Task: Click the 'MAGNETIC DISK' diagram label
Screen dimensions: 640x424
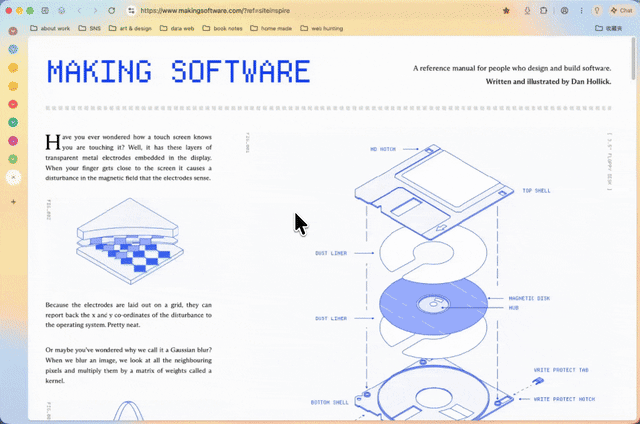Action: tap(529, 298)
